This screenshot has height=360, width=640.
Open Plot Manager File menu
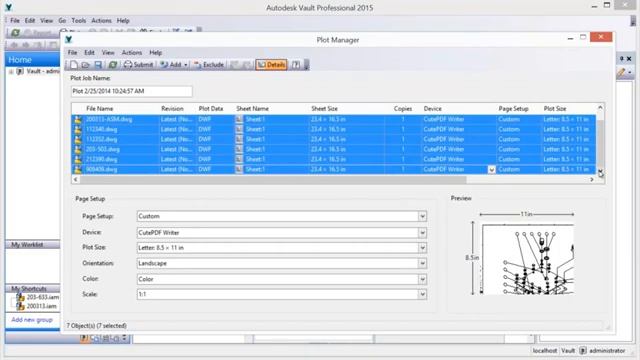tap(72, 53)
